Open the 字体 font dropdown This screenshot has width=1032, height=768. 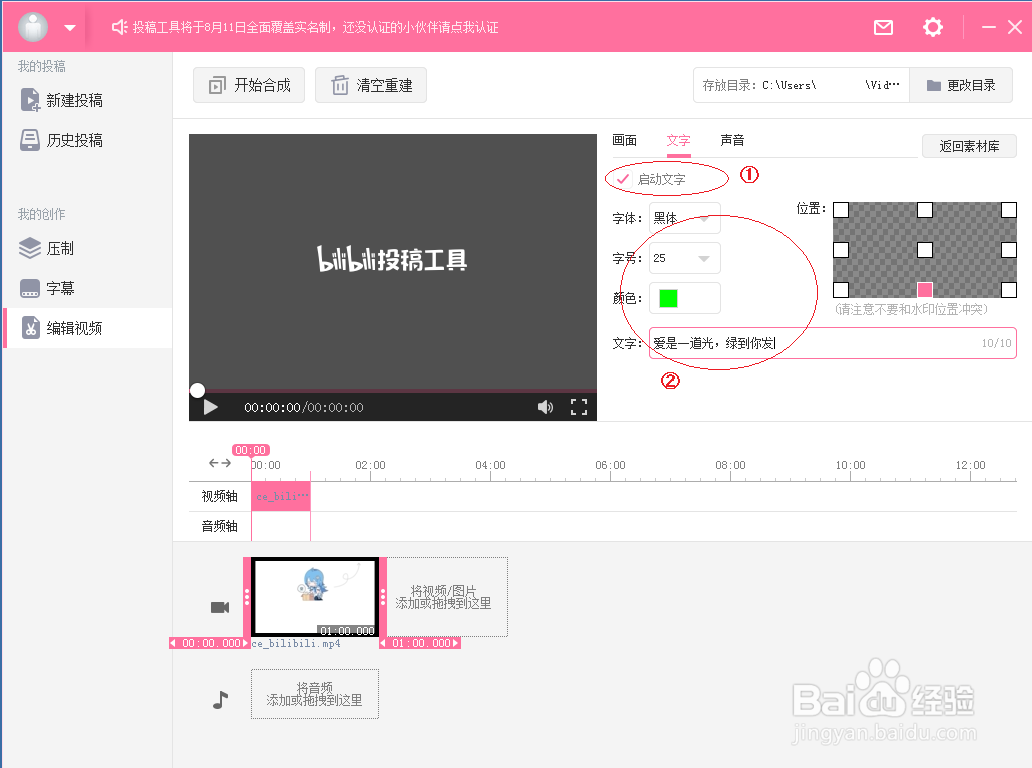684,218
